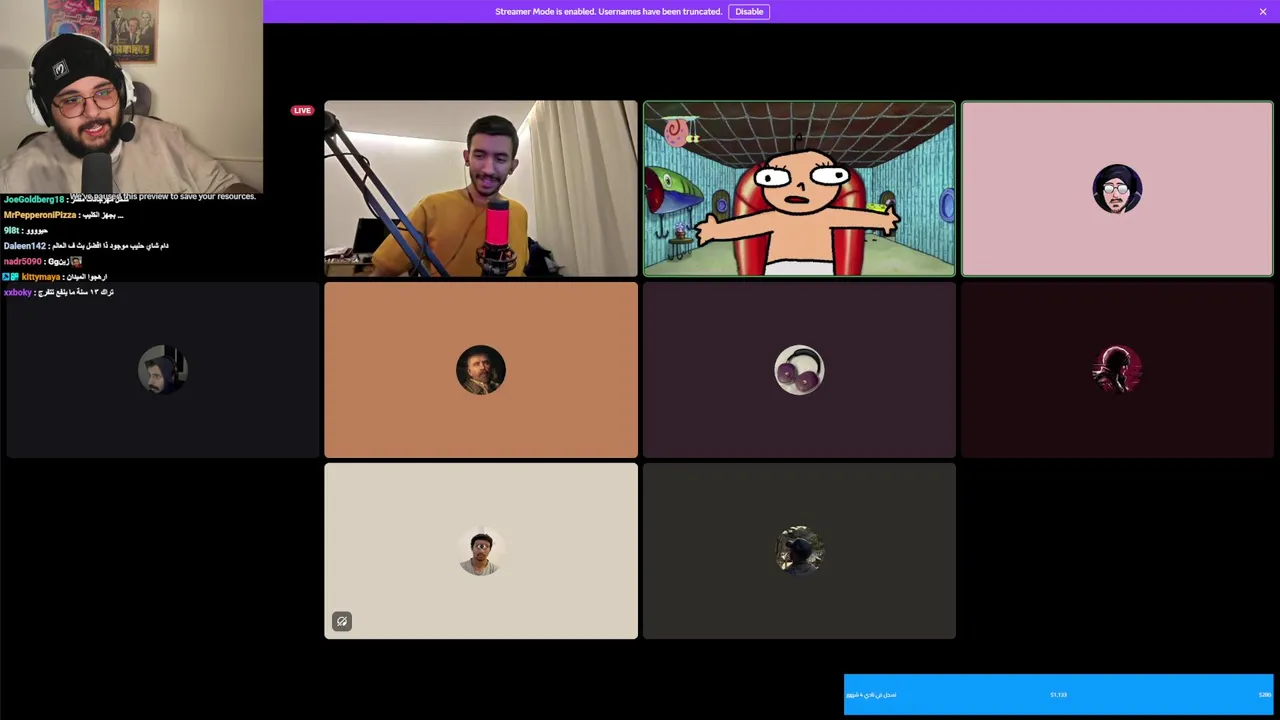Dismiss the Streamer Mode banner

click(x=1263, y=11)
